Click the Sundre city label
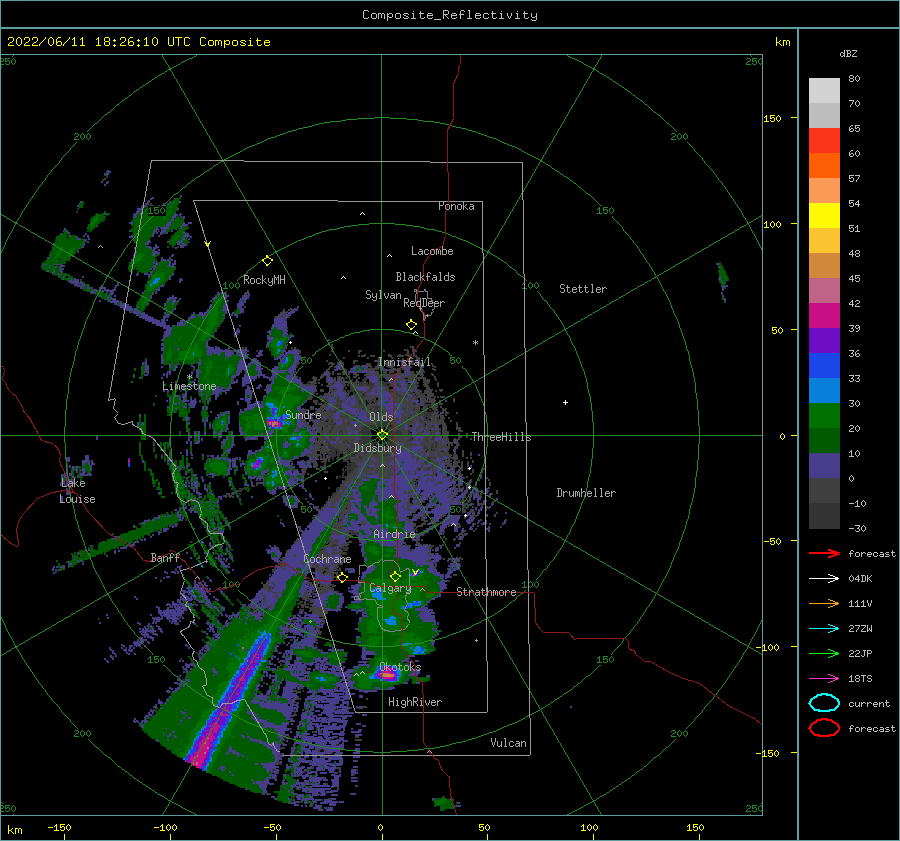The image size is (900, 841). pyautogui.click(x=303, y=415)
